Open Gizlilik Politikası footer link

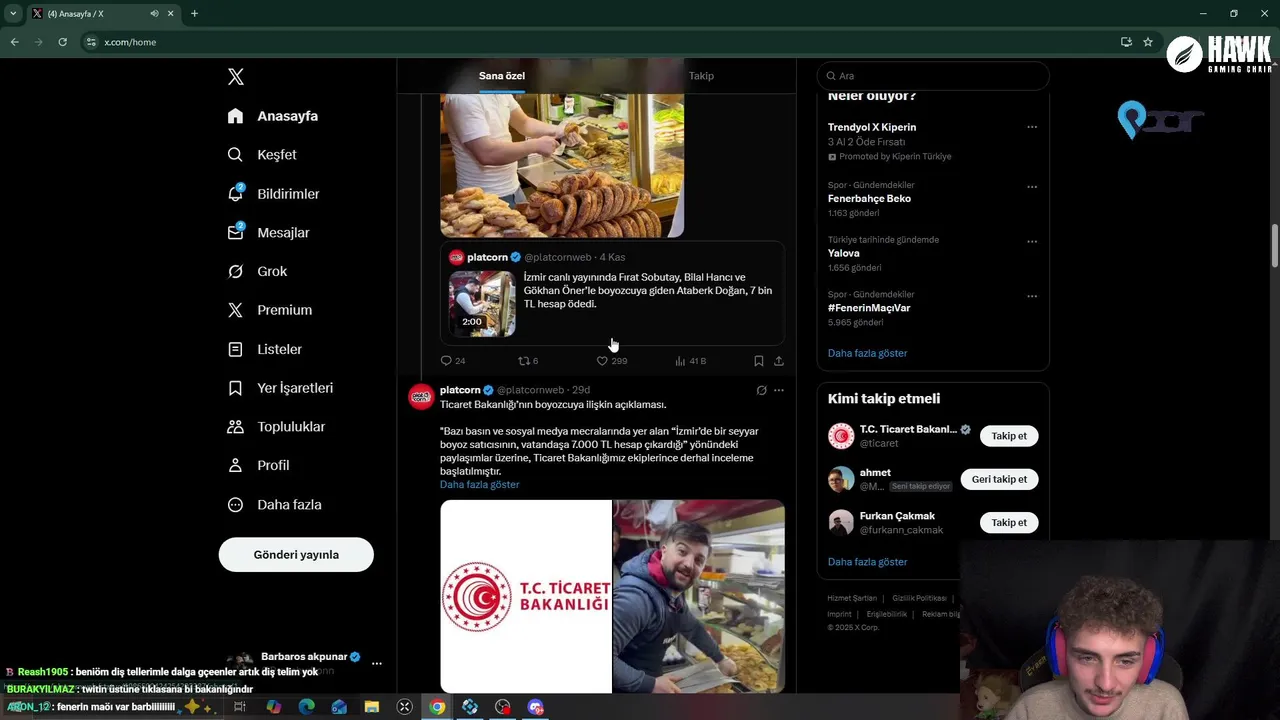pos(919,598)
